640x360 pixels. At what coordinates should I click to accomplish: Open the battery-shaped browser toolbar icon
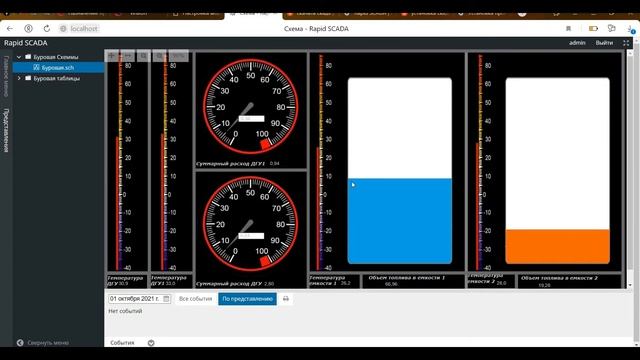pos(593,29)
